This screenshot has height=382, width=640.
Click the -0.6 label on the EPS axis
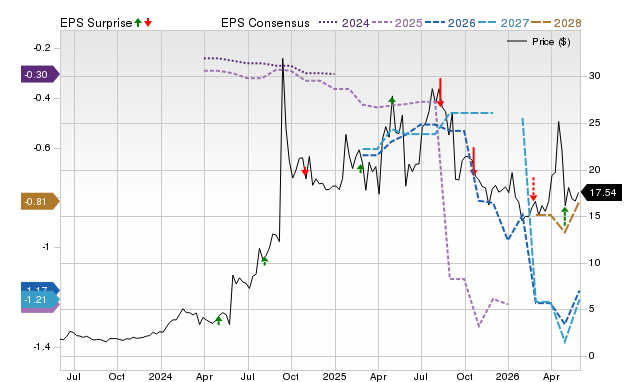point(42,148)
